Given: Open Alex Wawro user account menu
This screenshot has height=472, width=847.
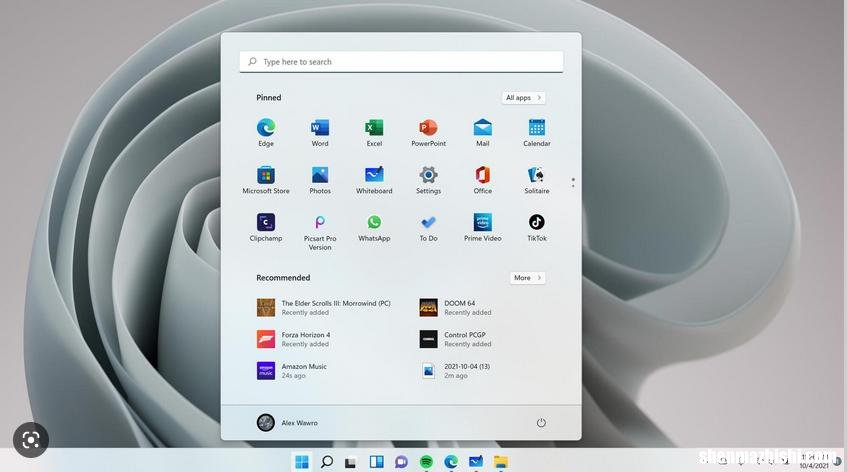Looking at the screenshot, I should pos(287,423).
